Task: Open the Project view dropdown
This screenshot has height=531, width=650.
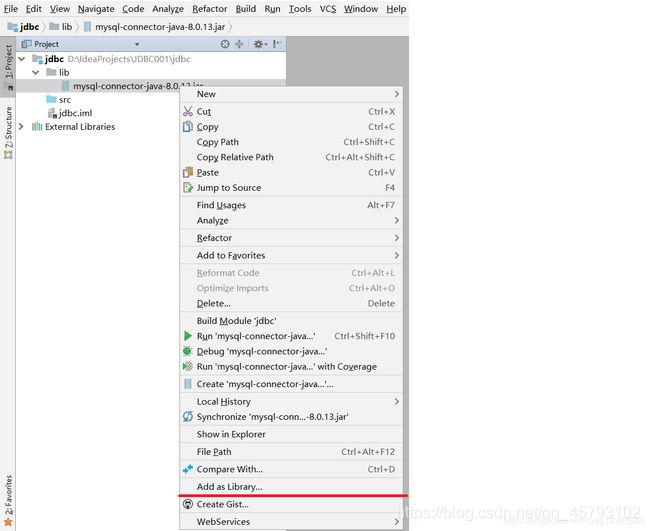Action: (137, 44)
